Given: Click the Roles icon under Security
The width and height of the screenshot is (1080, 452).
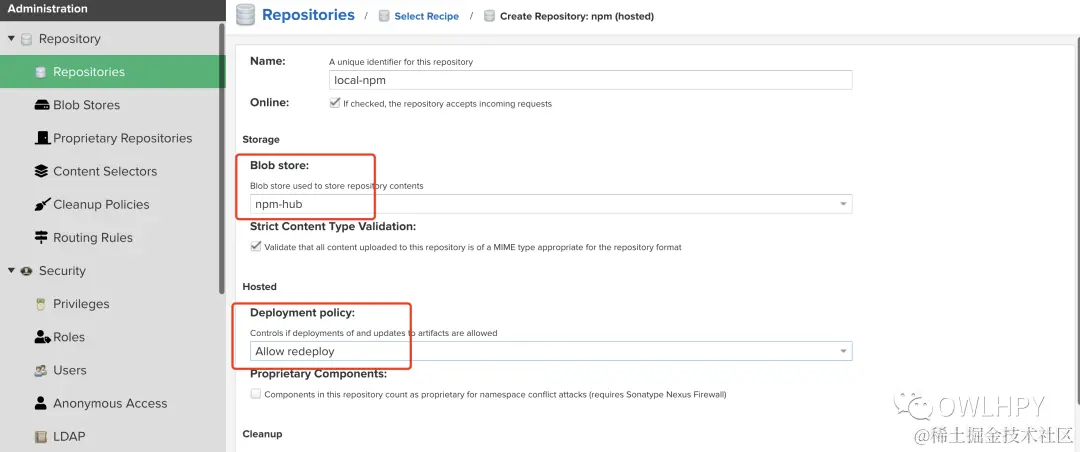Looking at the screenshot, I should coord(41,337).
